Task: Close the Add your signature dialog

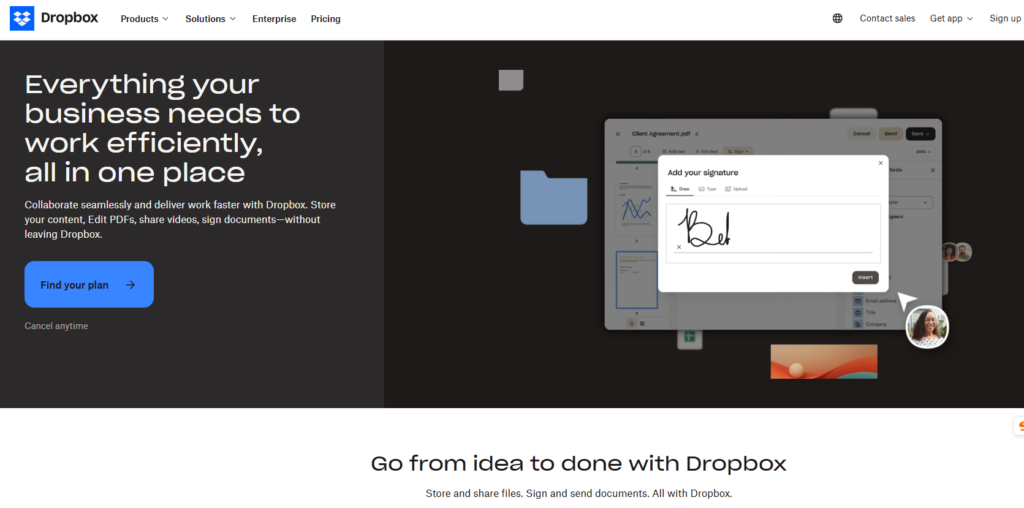Action: pos(880,163)
